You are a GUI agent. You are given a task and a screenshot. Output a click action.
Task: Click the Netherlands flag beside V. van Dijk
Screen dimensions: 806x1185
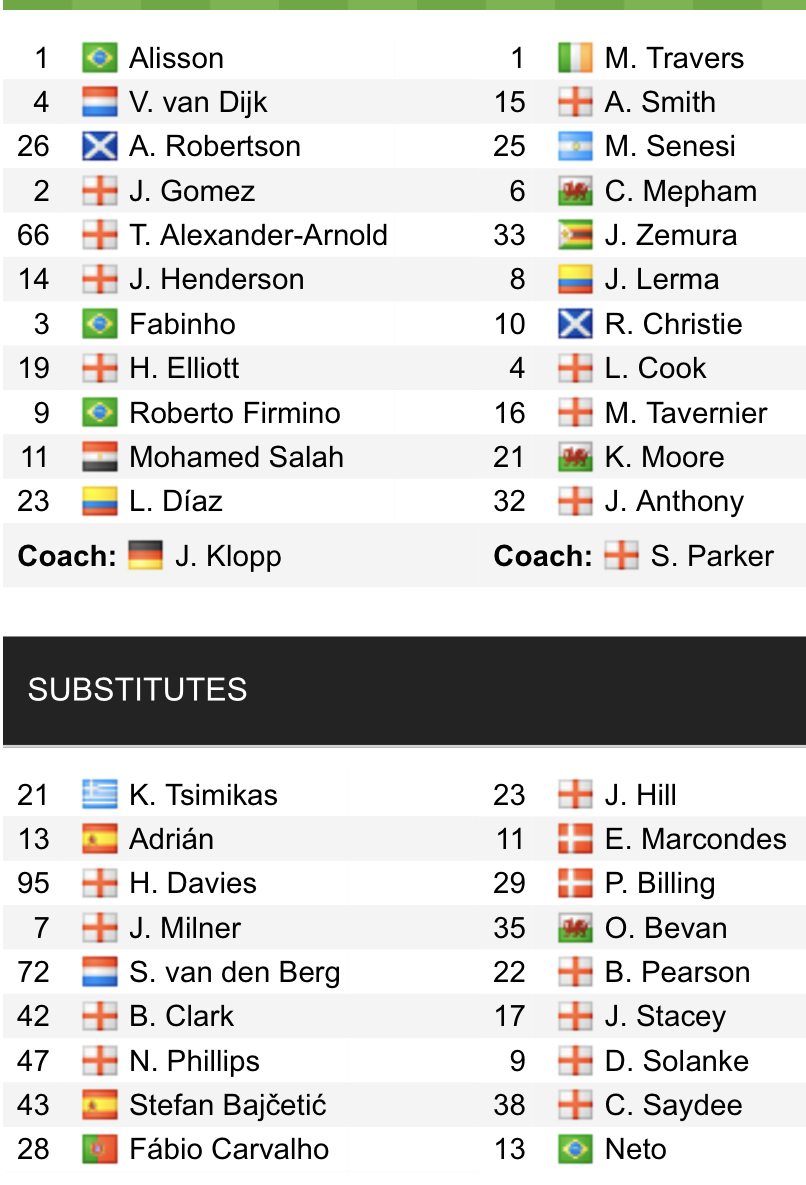(99, 102)
